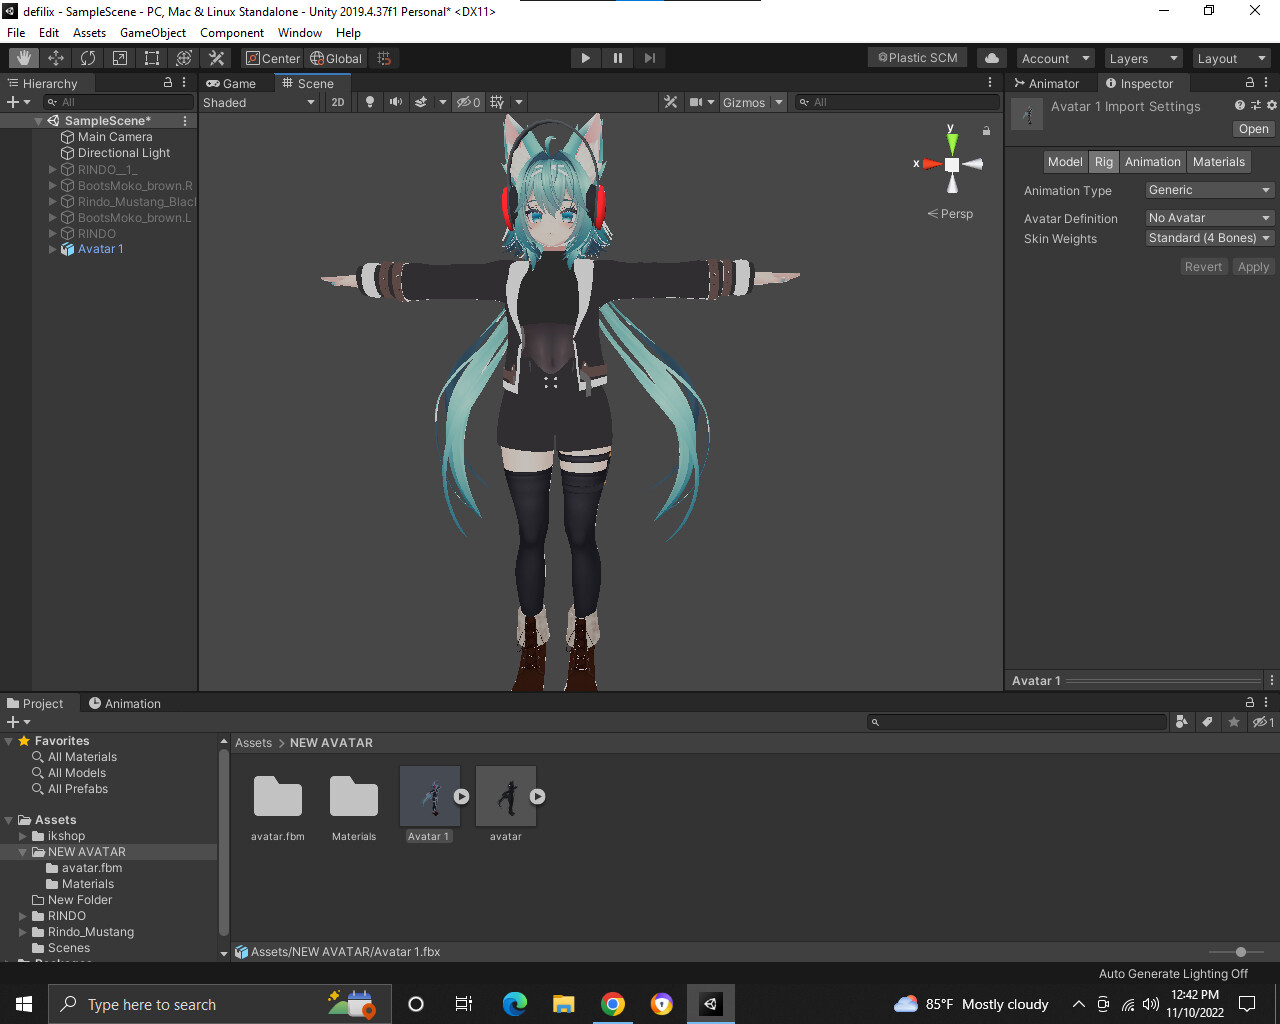Select the Scale tool

coord(119,57)
